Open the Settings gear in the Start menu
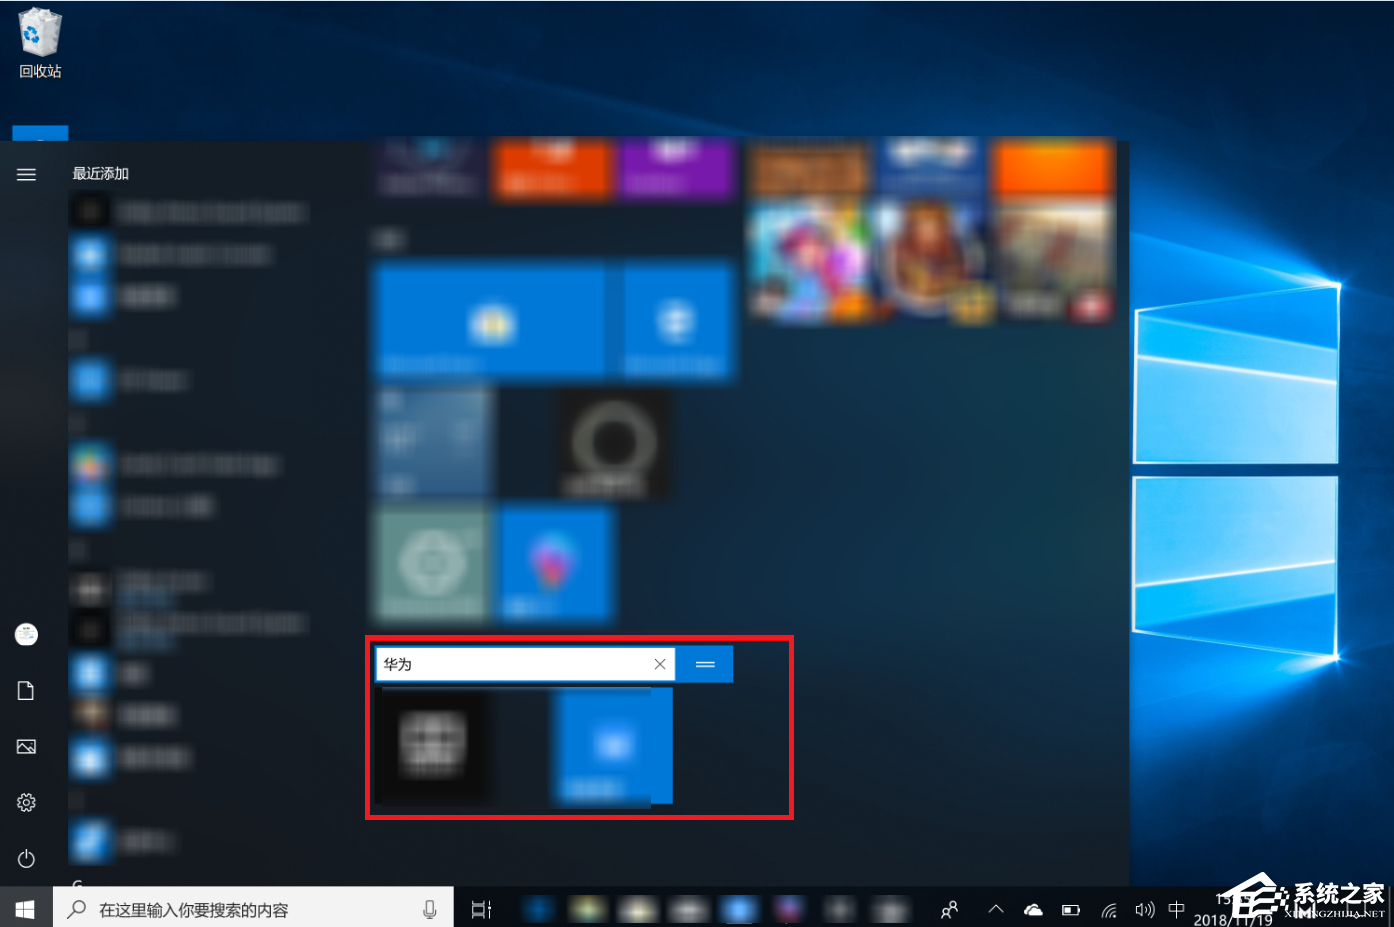The image size is (1394, 927). click(26, 801)
